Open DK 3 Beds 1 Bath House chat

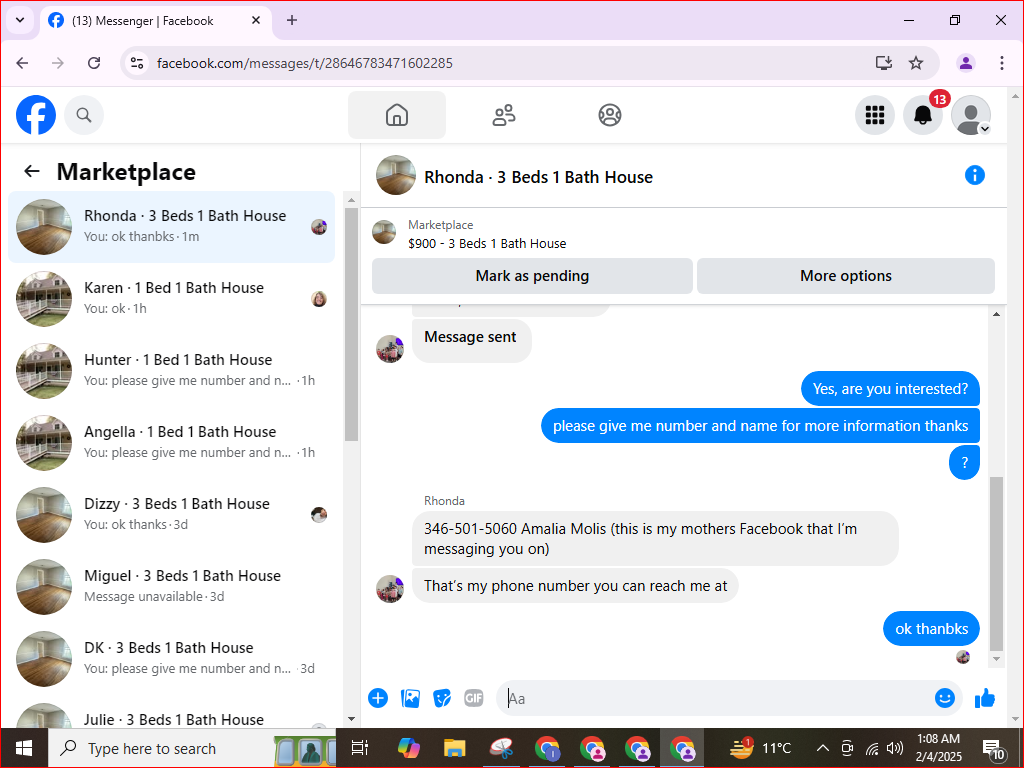click(172, 658)
